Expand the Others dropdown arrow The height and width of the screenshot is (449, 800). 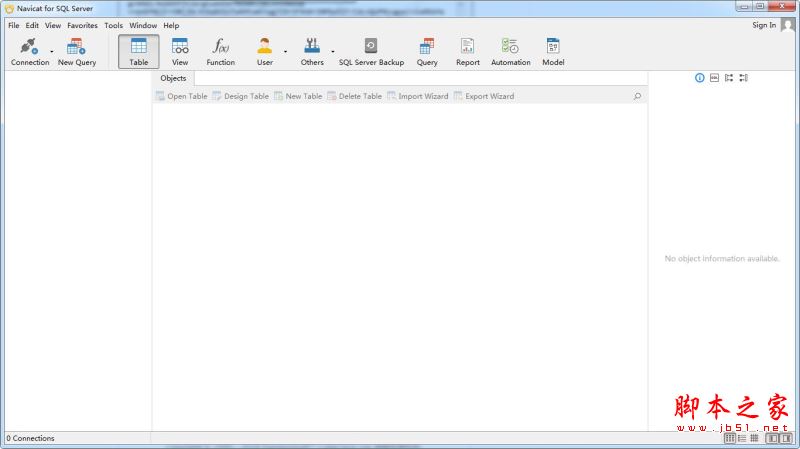coord(333,52)
